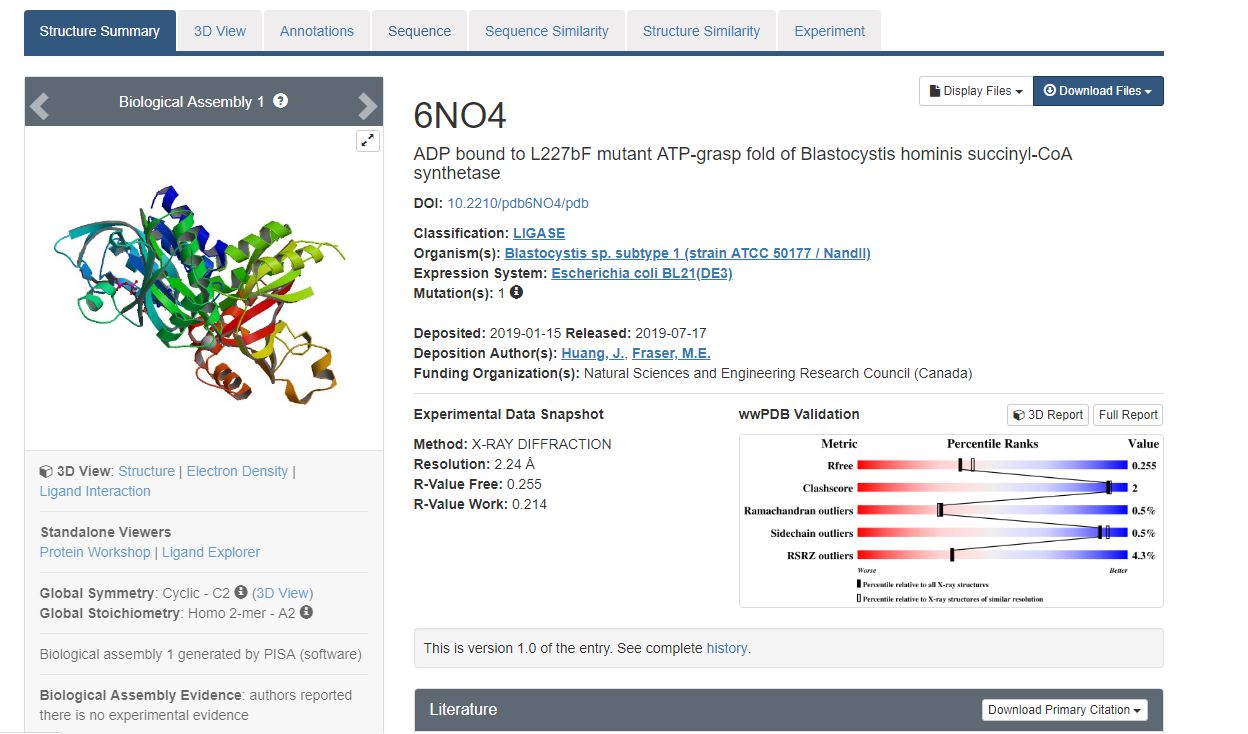
Task: Open the 3D Report validation button
Action: (x=1047, y=415)
